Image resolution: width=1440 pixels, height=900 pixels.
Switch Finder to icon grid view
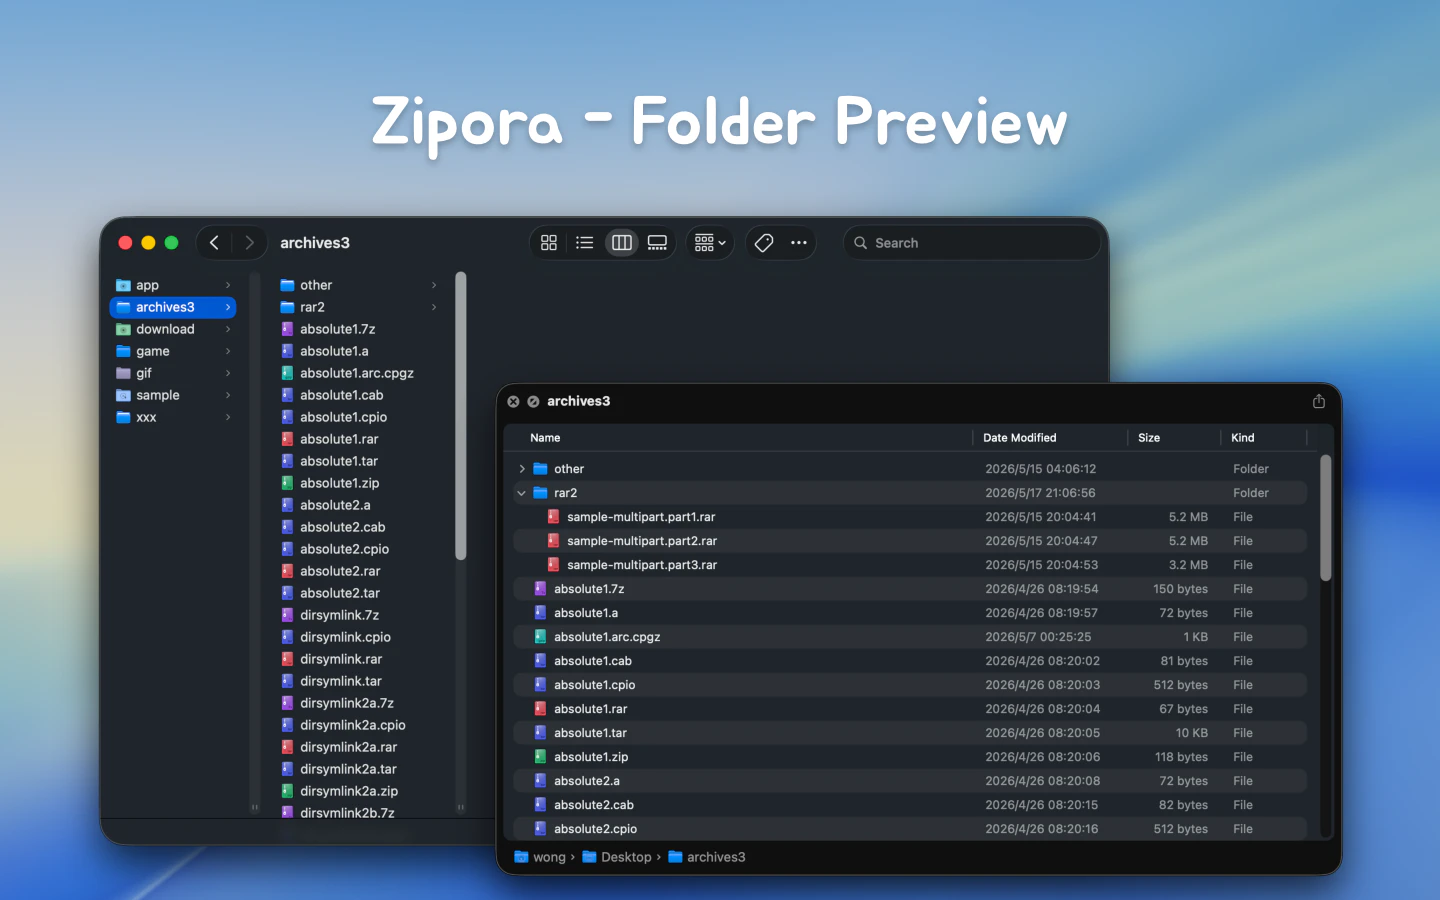pyautogui.click(x=549, y=243)
